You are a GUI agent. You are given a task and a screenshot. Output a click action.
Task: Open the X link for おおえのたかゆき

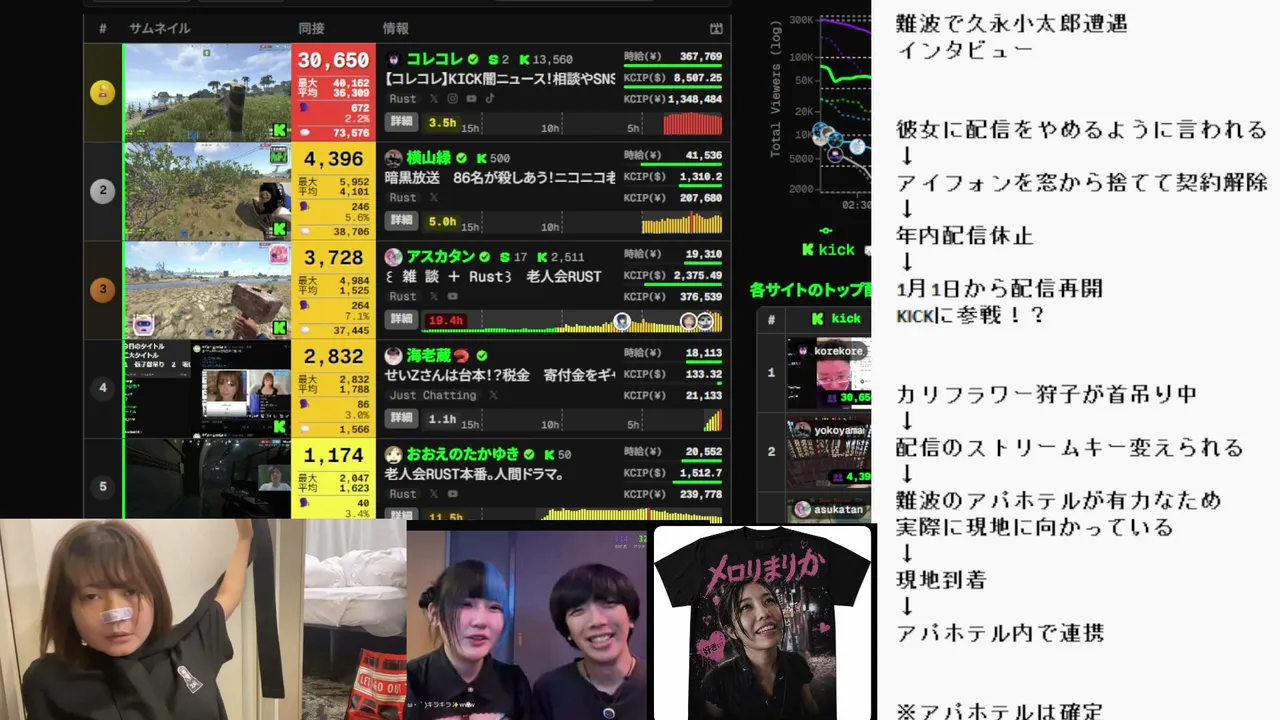coord(434,494)
